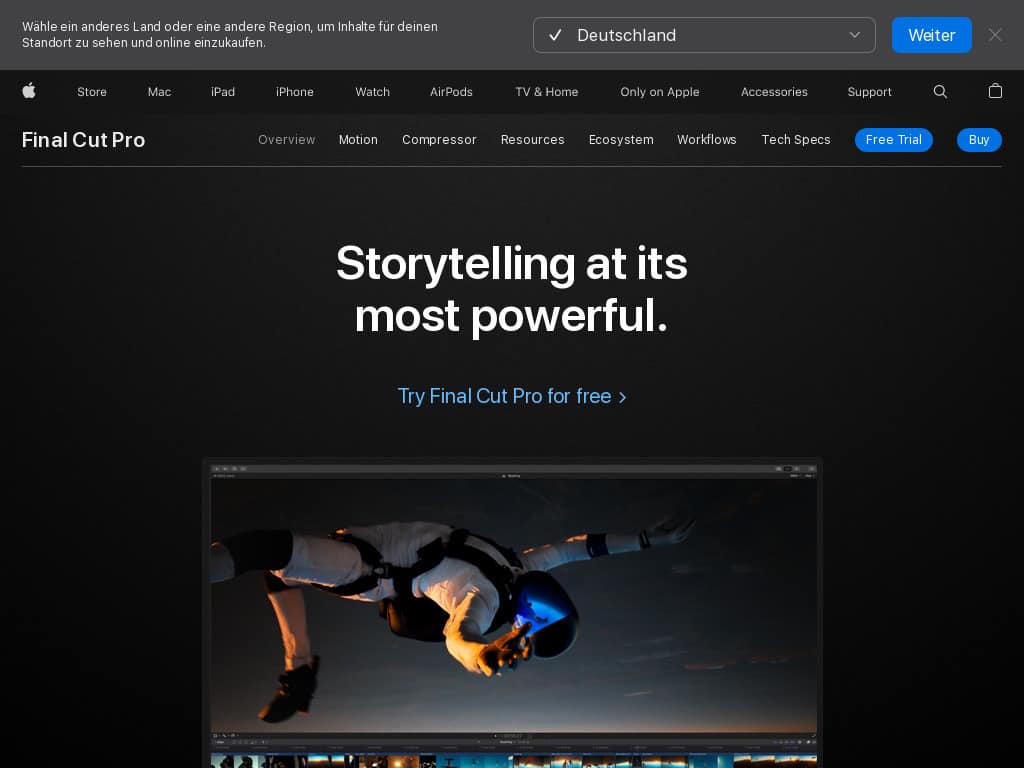Go to the Tech Specs tab
Image resolution: width=1024 pixels, height=768 pixels.
pyautogui.click(x=796, y=140)
